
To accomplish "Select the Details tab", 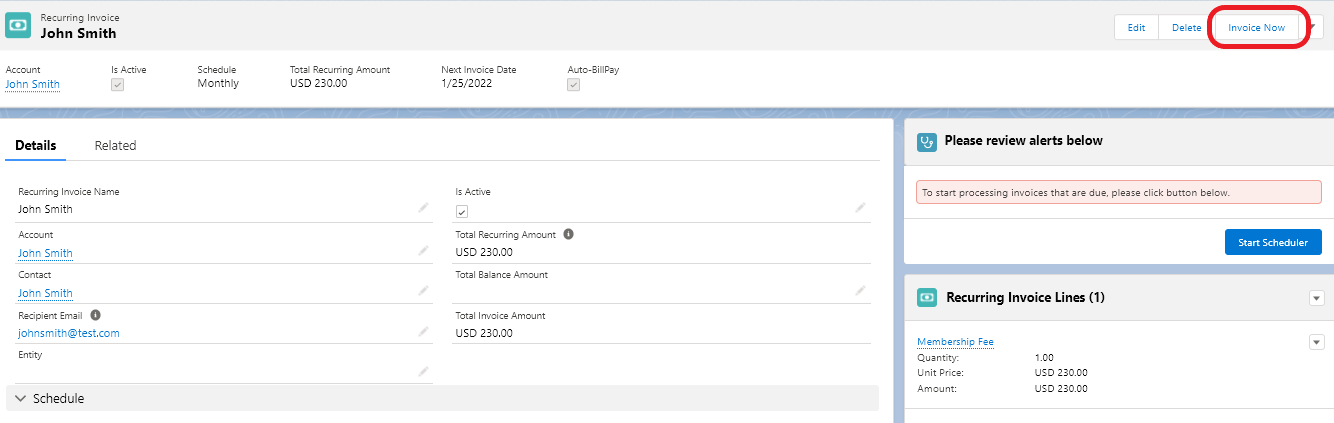I will [x=35, y=145].
